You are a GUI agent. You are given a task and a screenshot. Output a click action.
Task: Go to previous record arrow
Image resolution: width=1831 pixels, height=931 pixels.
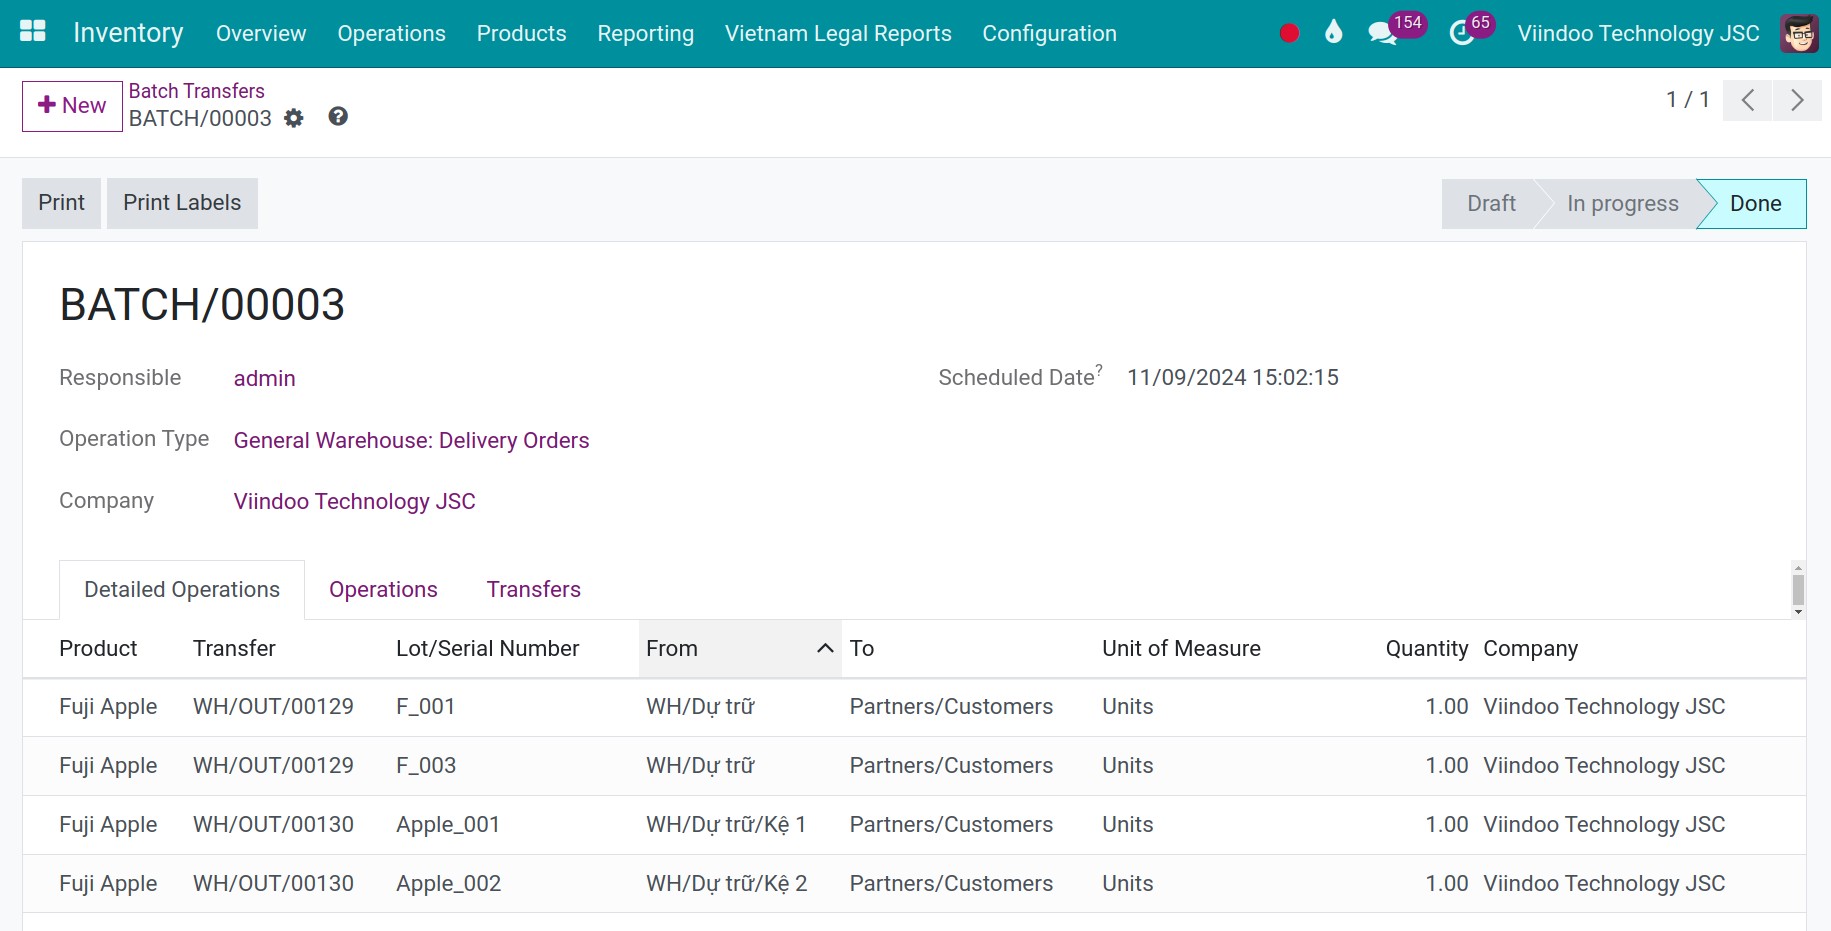[1748, 100]
